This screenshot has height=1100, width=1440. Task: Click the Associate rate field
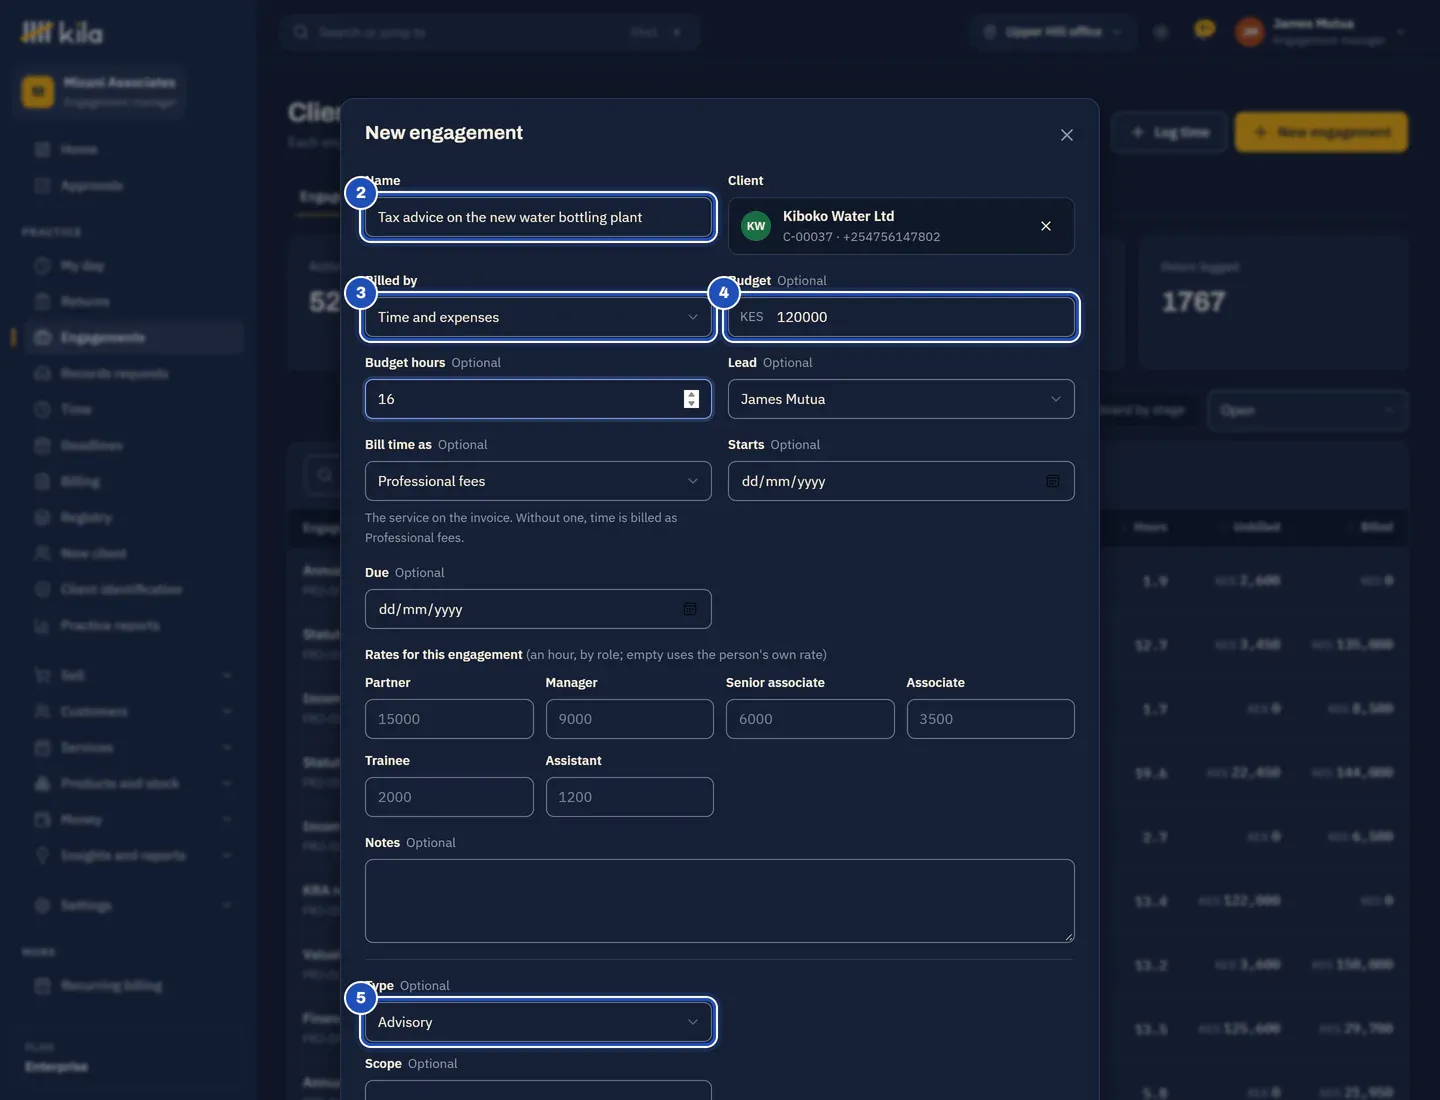pos(991,719)
